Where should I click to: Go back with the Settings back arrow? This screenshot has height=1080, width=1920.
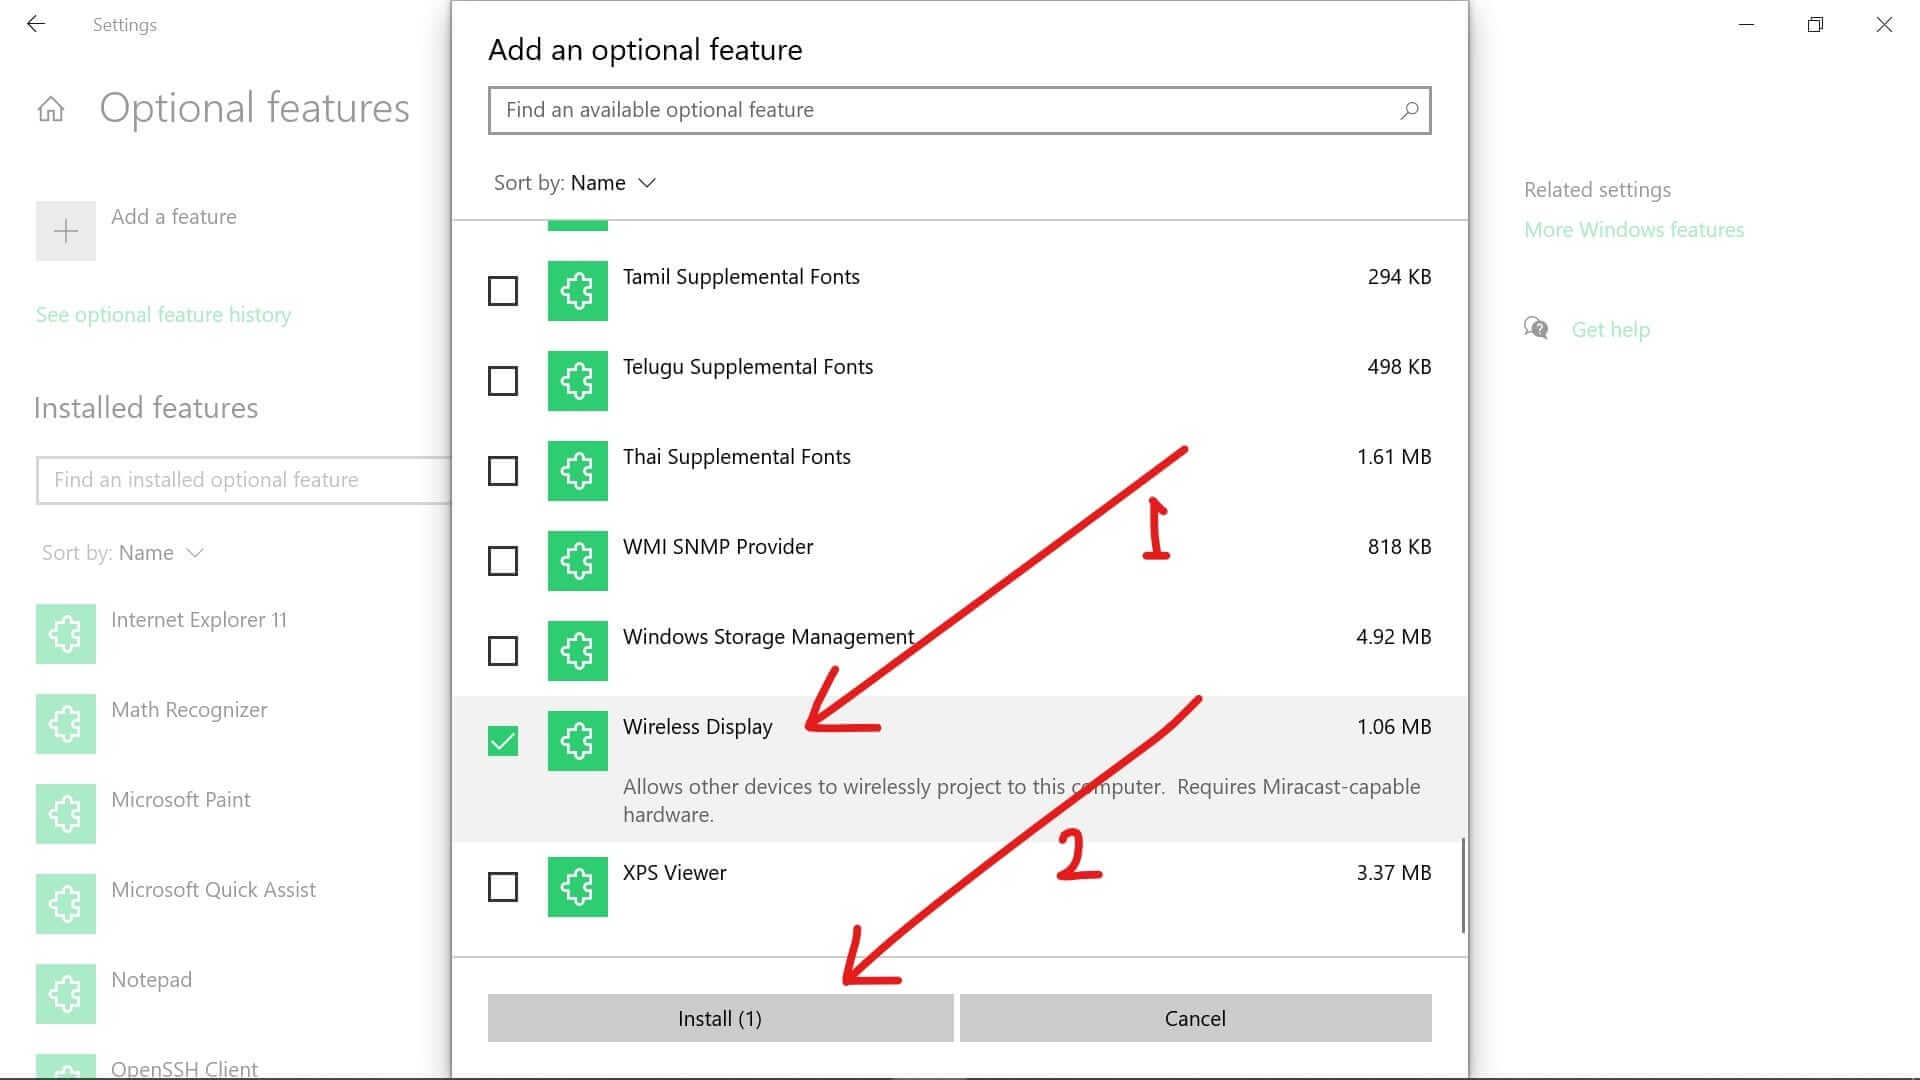tap(36, 24)
